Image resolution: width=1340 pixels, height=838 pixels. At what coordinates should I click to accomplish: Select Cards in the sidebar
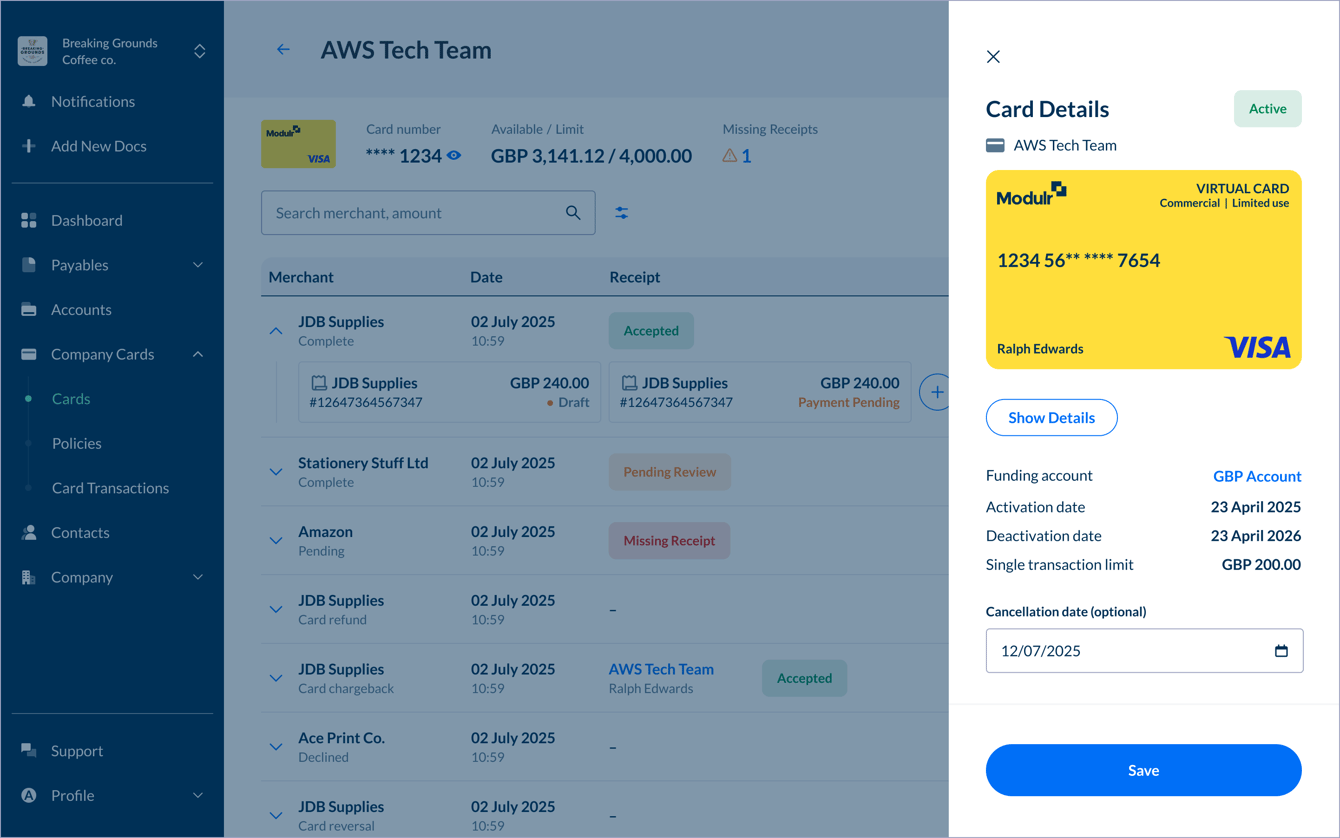point(71,399)
